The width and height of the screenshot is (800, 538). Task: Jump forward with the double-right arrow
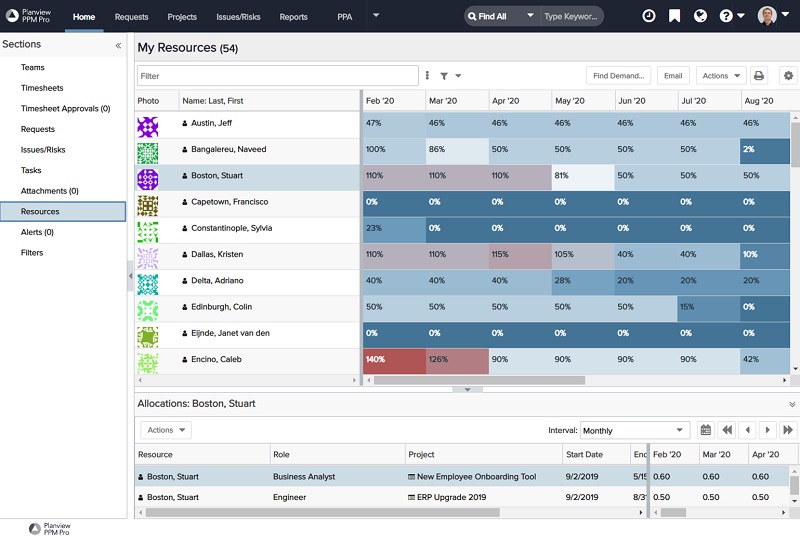[788, 430]
